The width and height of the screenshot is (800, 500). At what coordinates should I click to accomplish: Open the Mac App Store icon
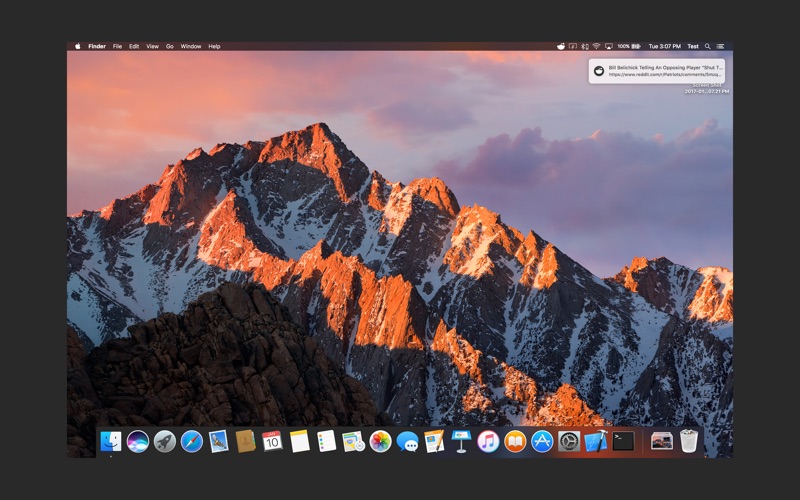click(542, 441)
